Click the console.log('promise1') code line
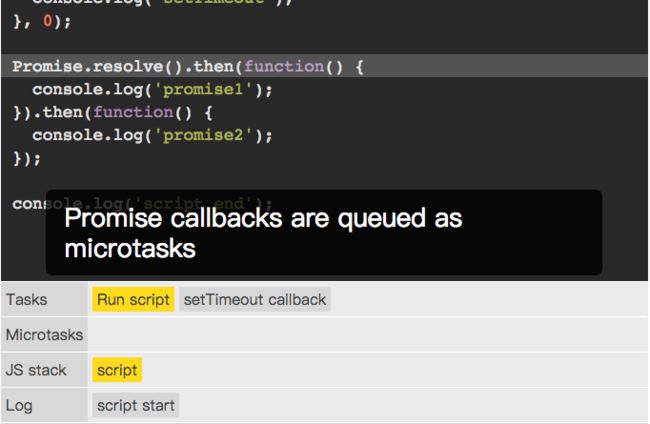This screenshot has height=424, width=650. point(152,90)
